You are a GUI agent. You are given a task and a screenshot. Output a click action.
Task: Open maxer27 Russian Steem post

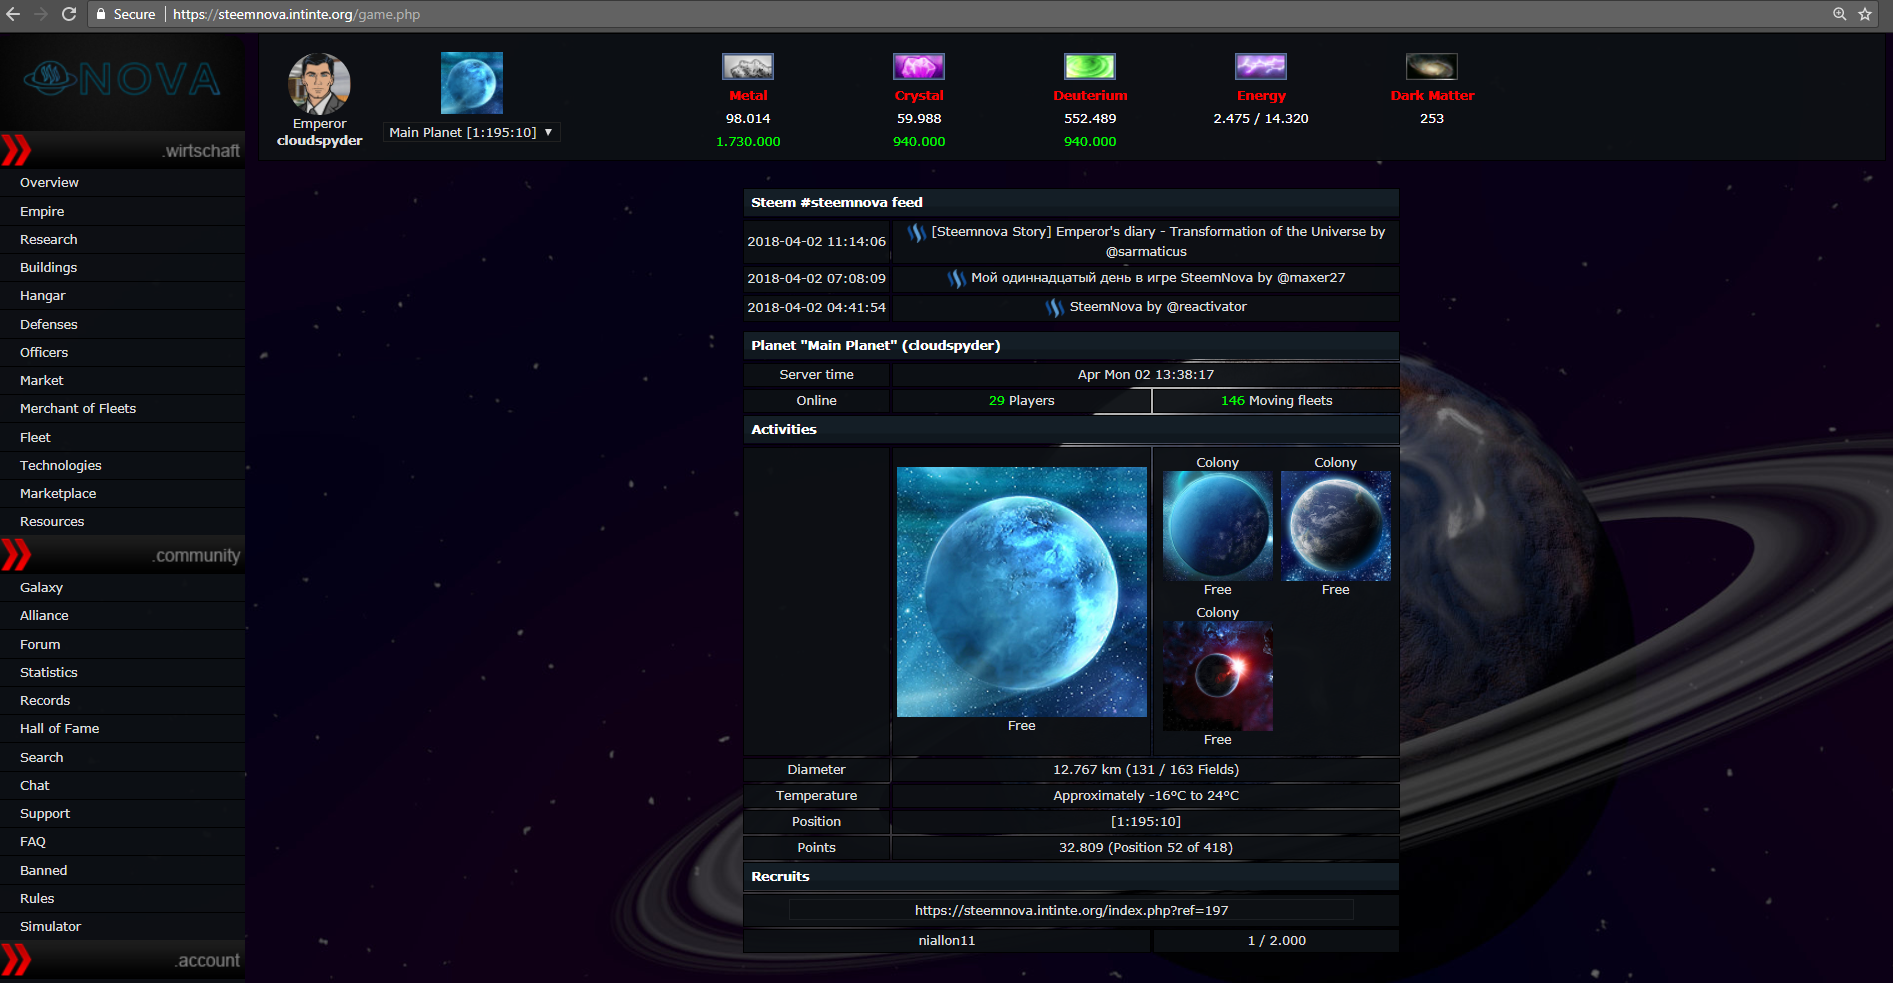point(1158,278)
